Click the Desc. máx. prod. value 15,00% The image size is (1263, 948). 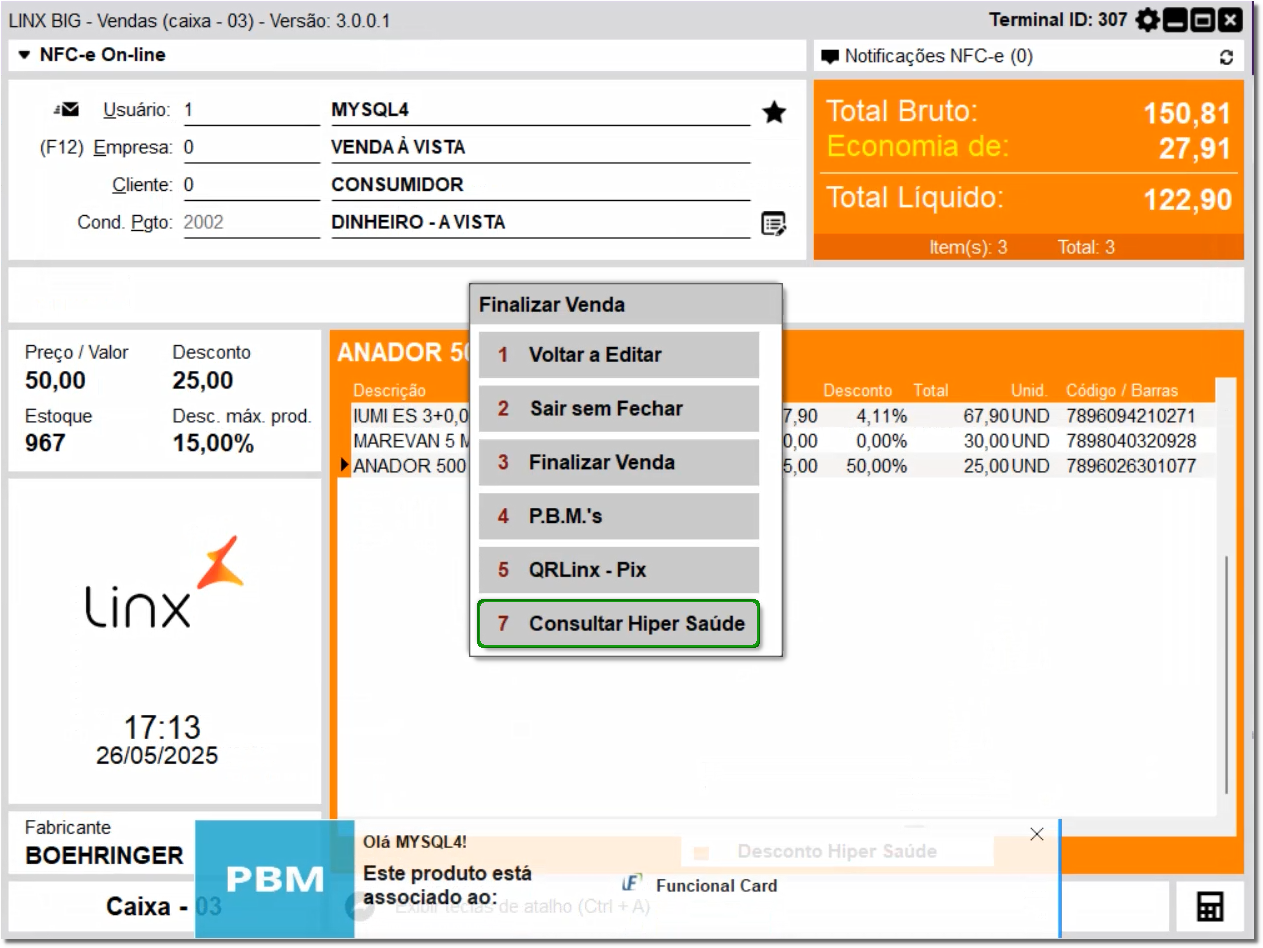tap(213, 443)
